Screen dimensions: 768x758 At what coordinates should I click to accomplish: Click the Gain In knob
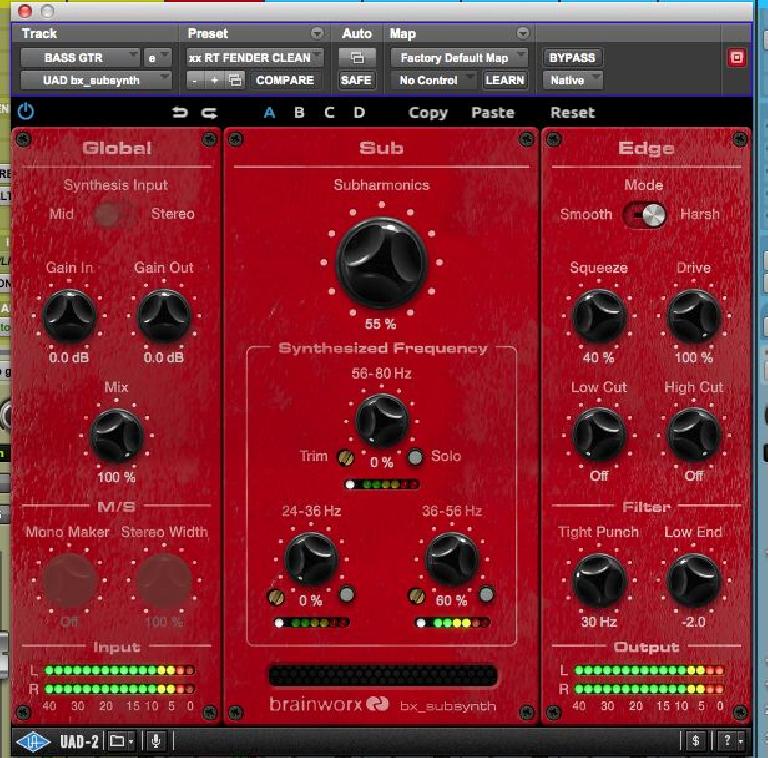coord(69,316)
